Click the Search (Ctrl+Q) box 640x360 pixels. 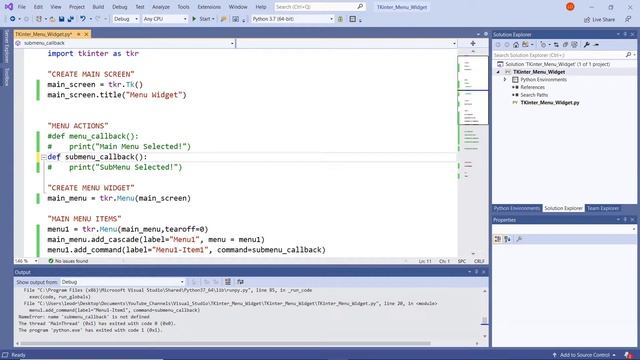pos(320,7)
